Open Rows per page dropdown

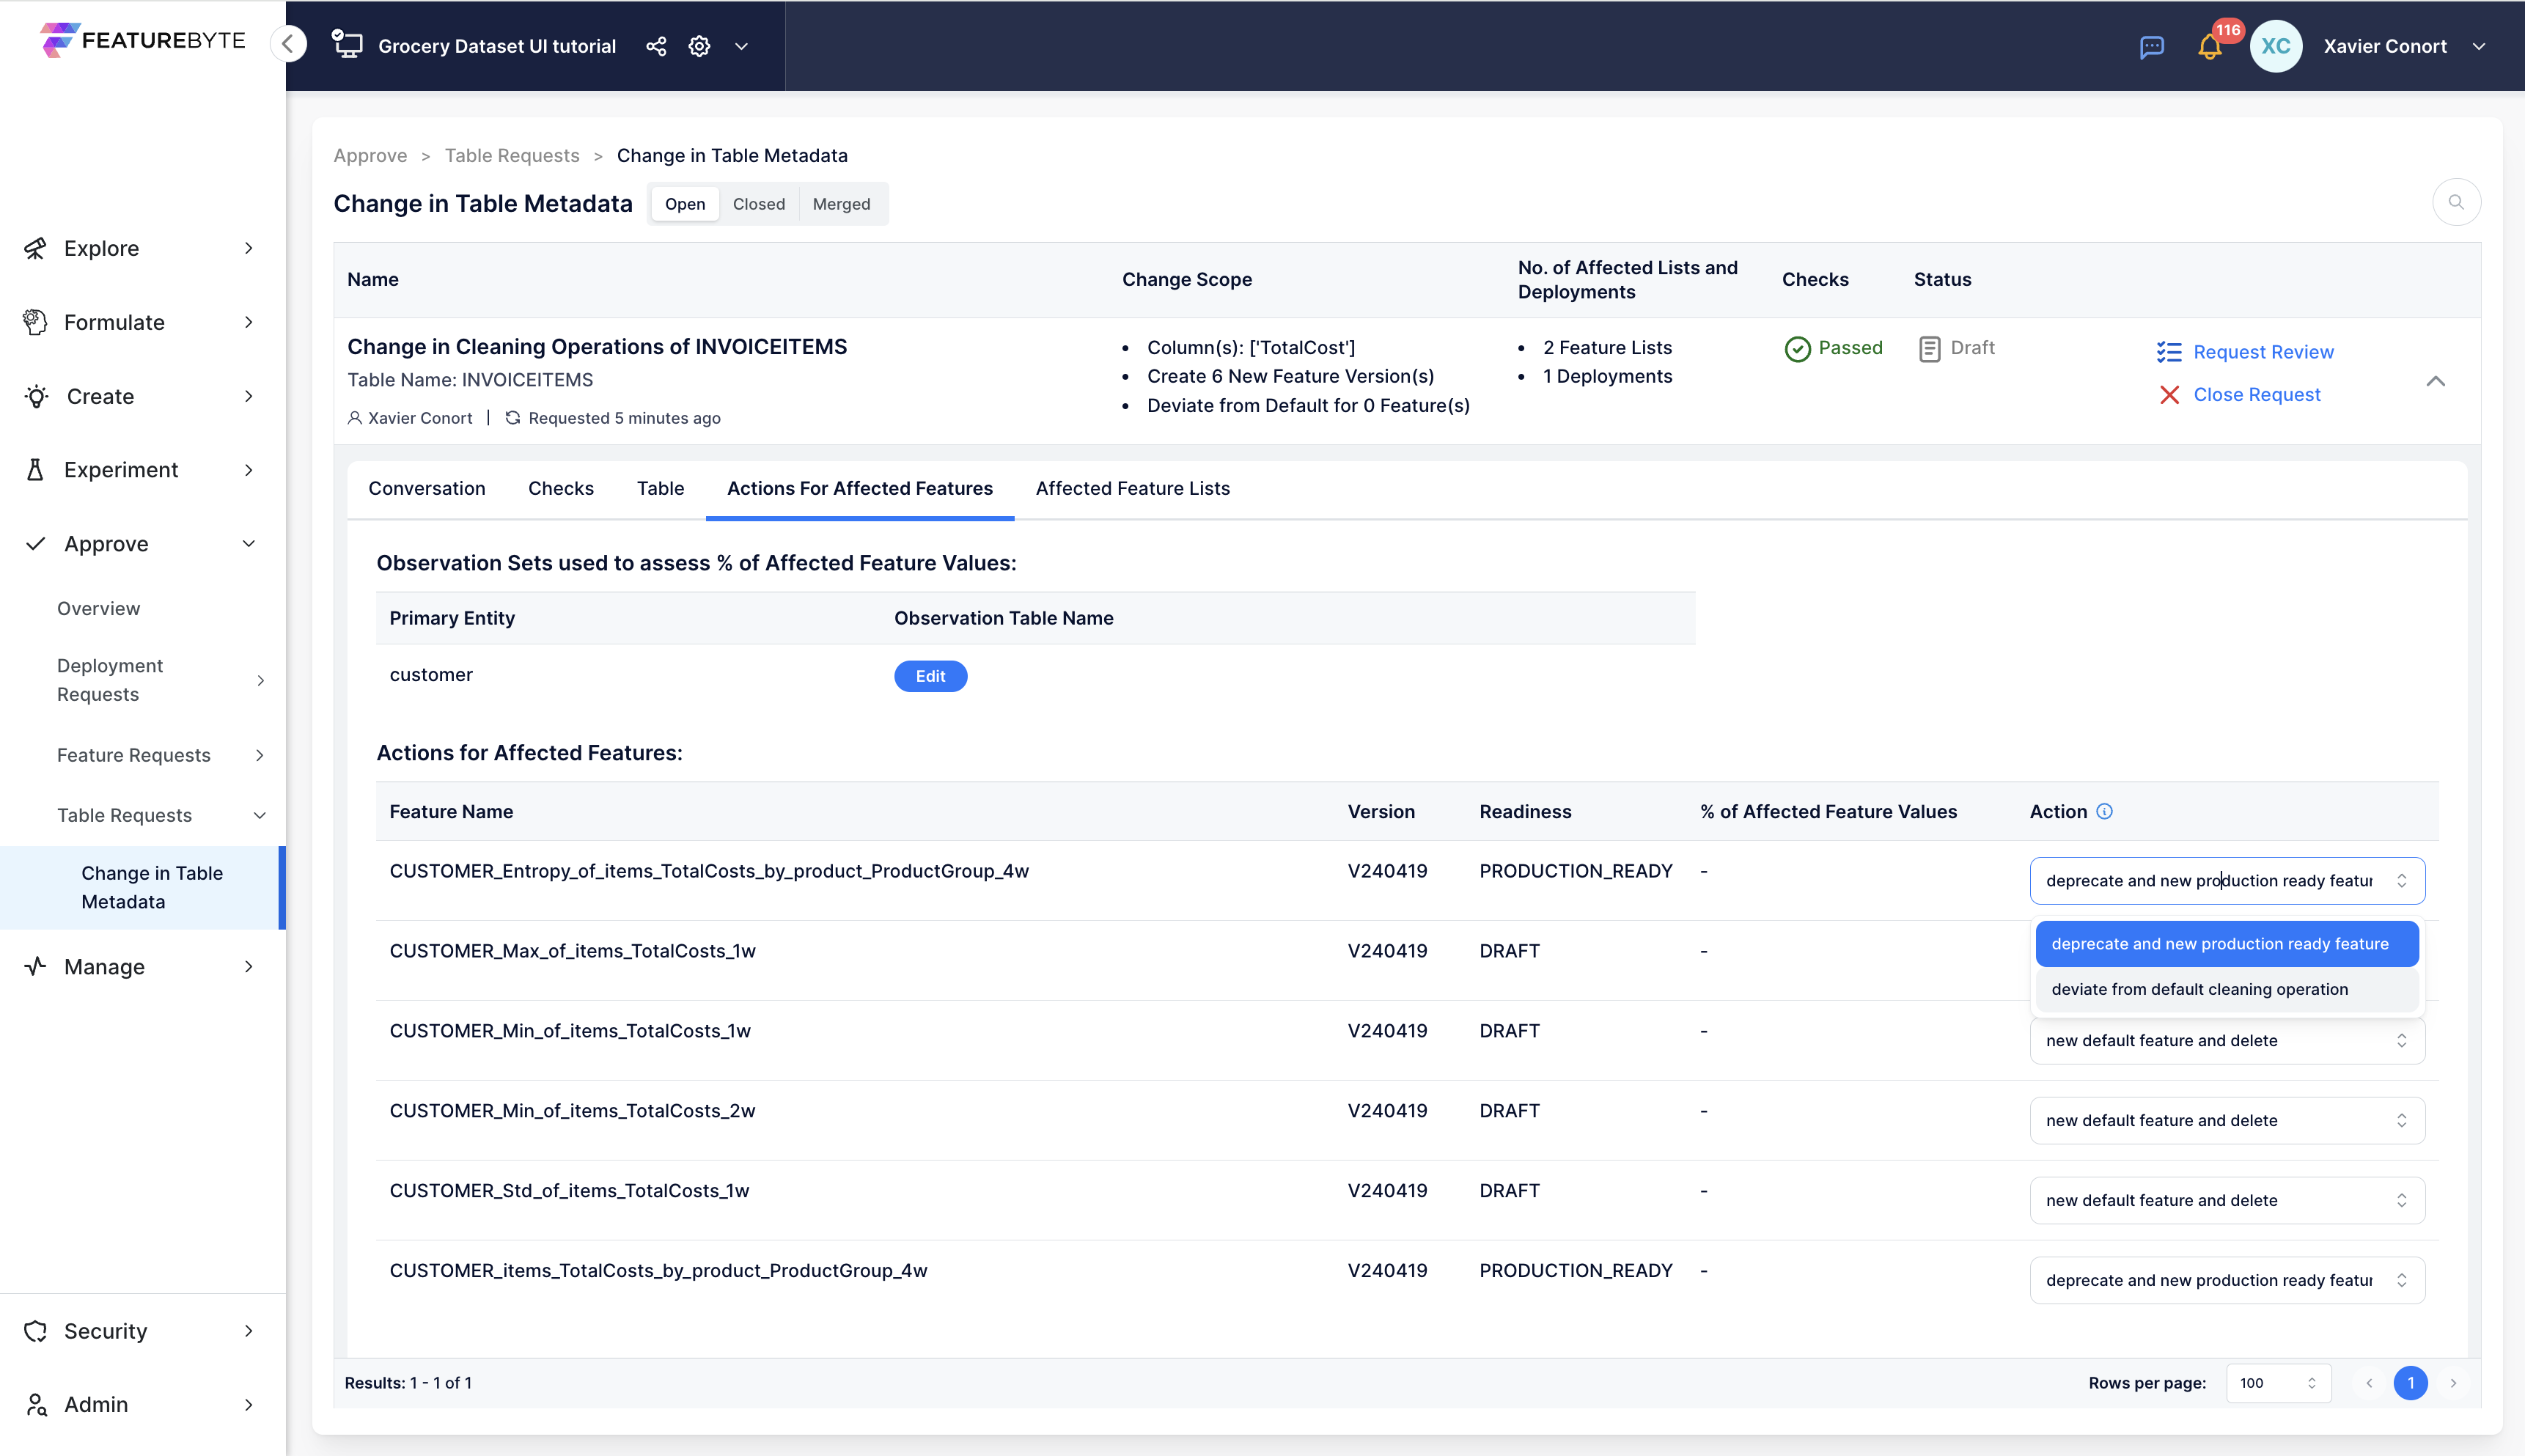(2278, 1383)
